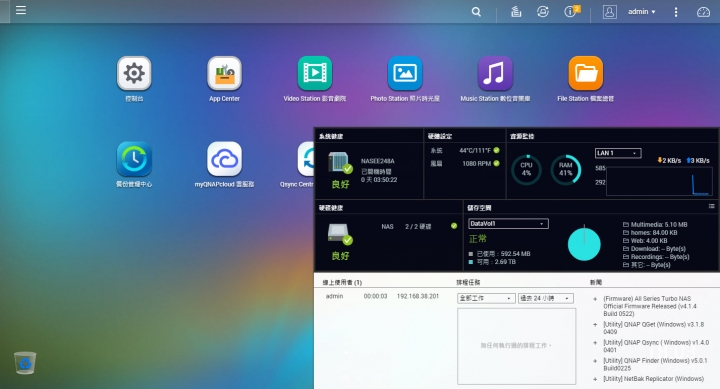Click the 3 KB/s upload speed
Screen dimensions: 720x389
698,160
